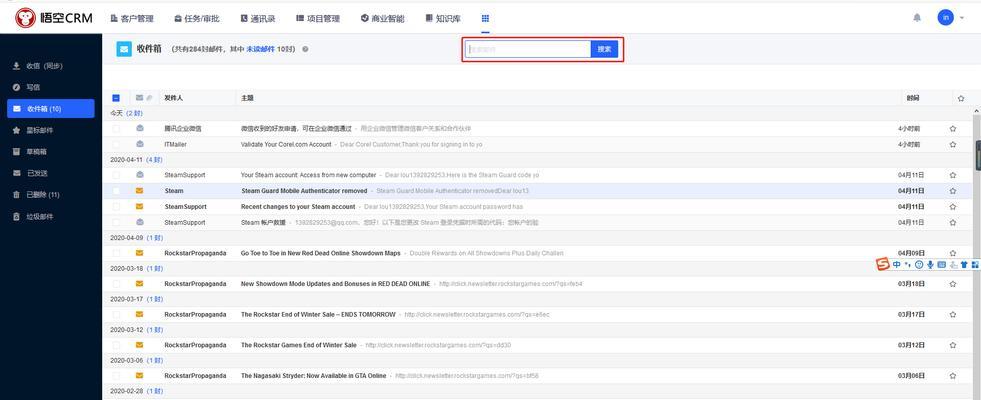Star the 腾讯企业微信 email
This screenshot has height=400, width=981.
953,128
